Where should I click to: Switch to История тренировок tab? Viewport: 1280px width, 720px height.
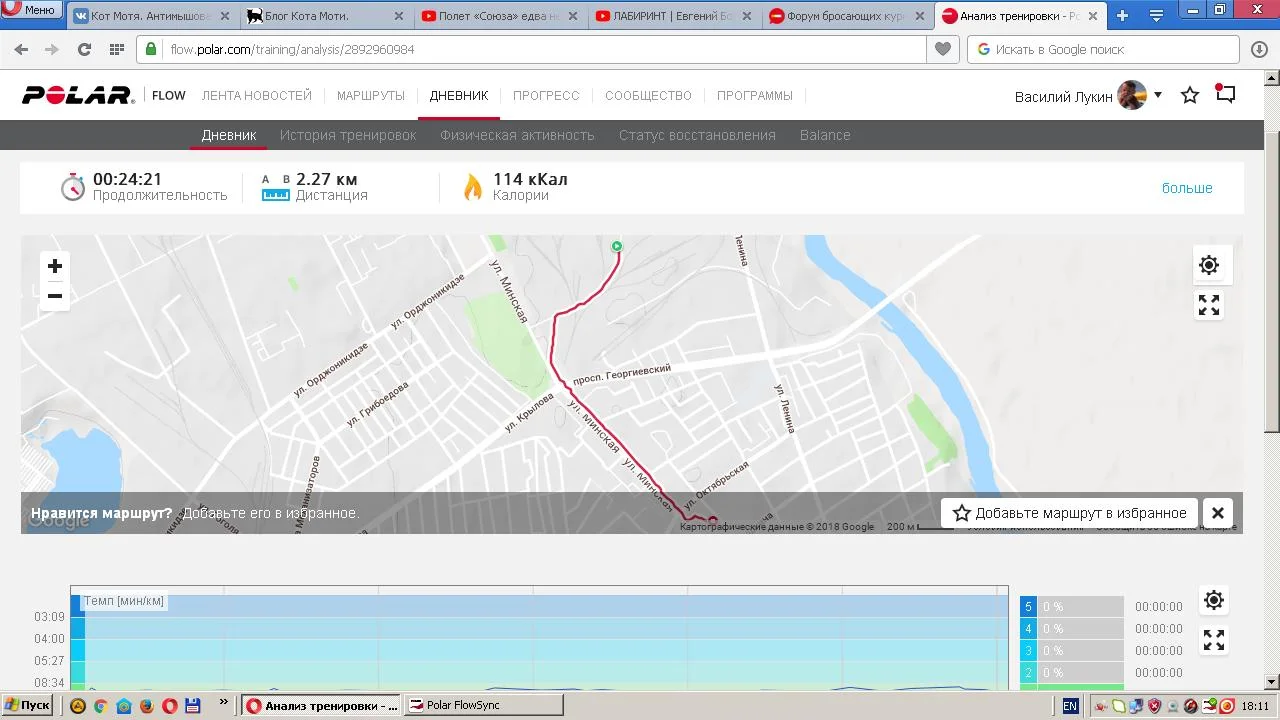(348, 135)
